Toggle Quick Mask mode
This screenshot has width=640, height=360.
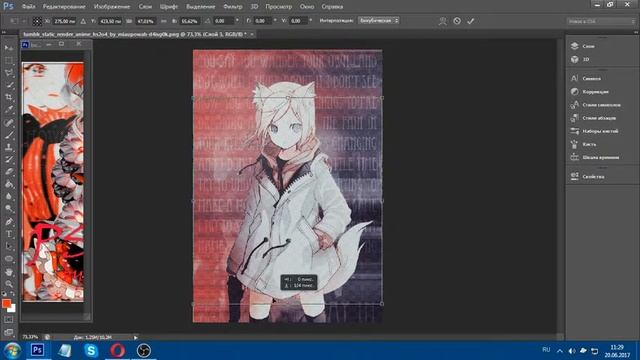click(x=9, y=320)
